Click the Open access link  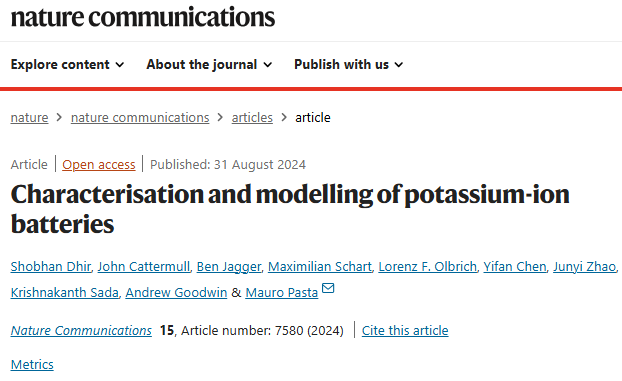[x=99, y=164]
